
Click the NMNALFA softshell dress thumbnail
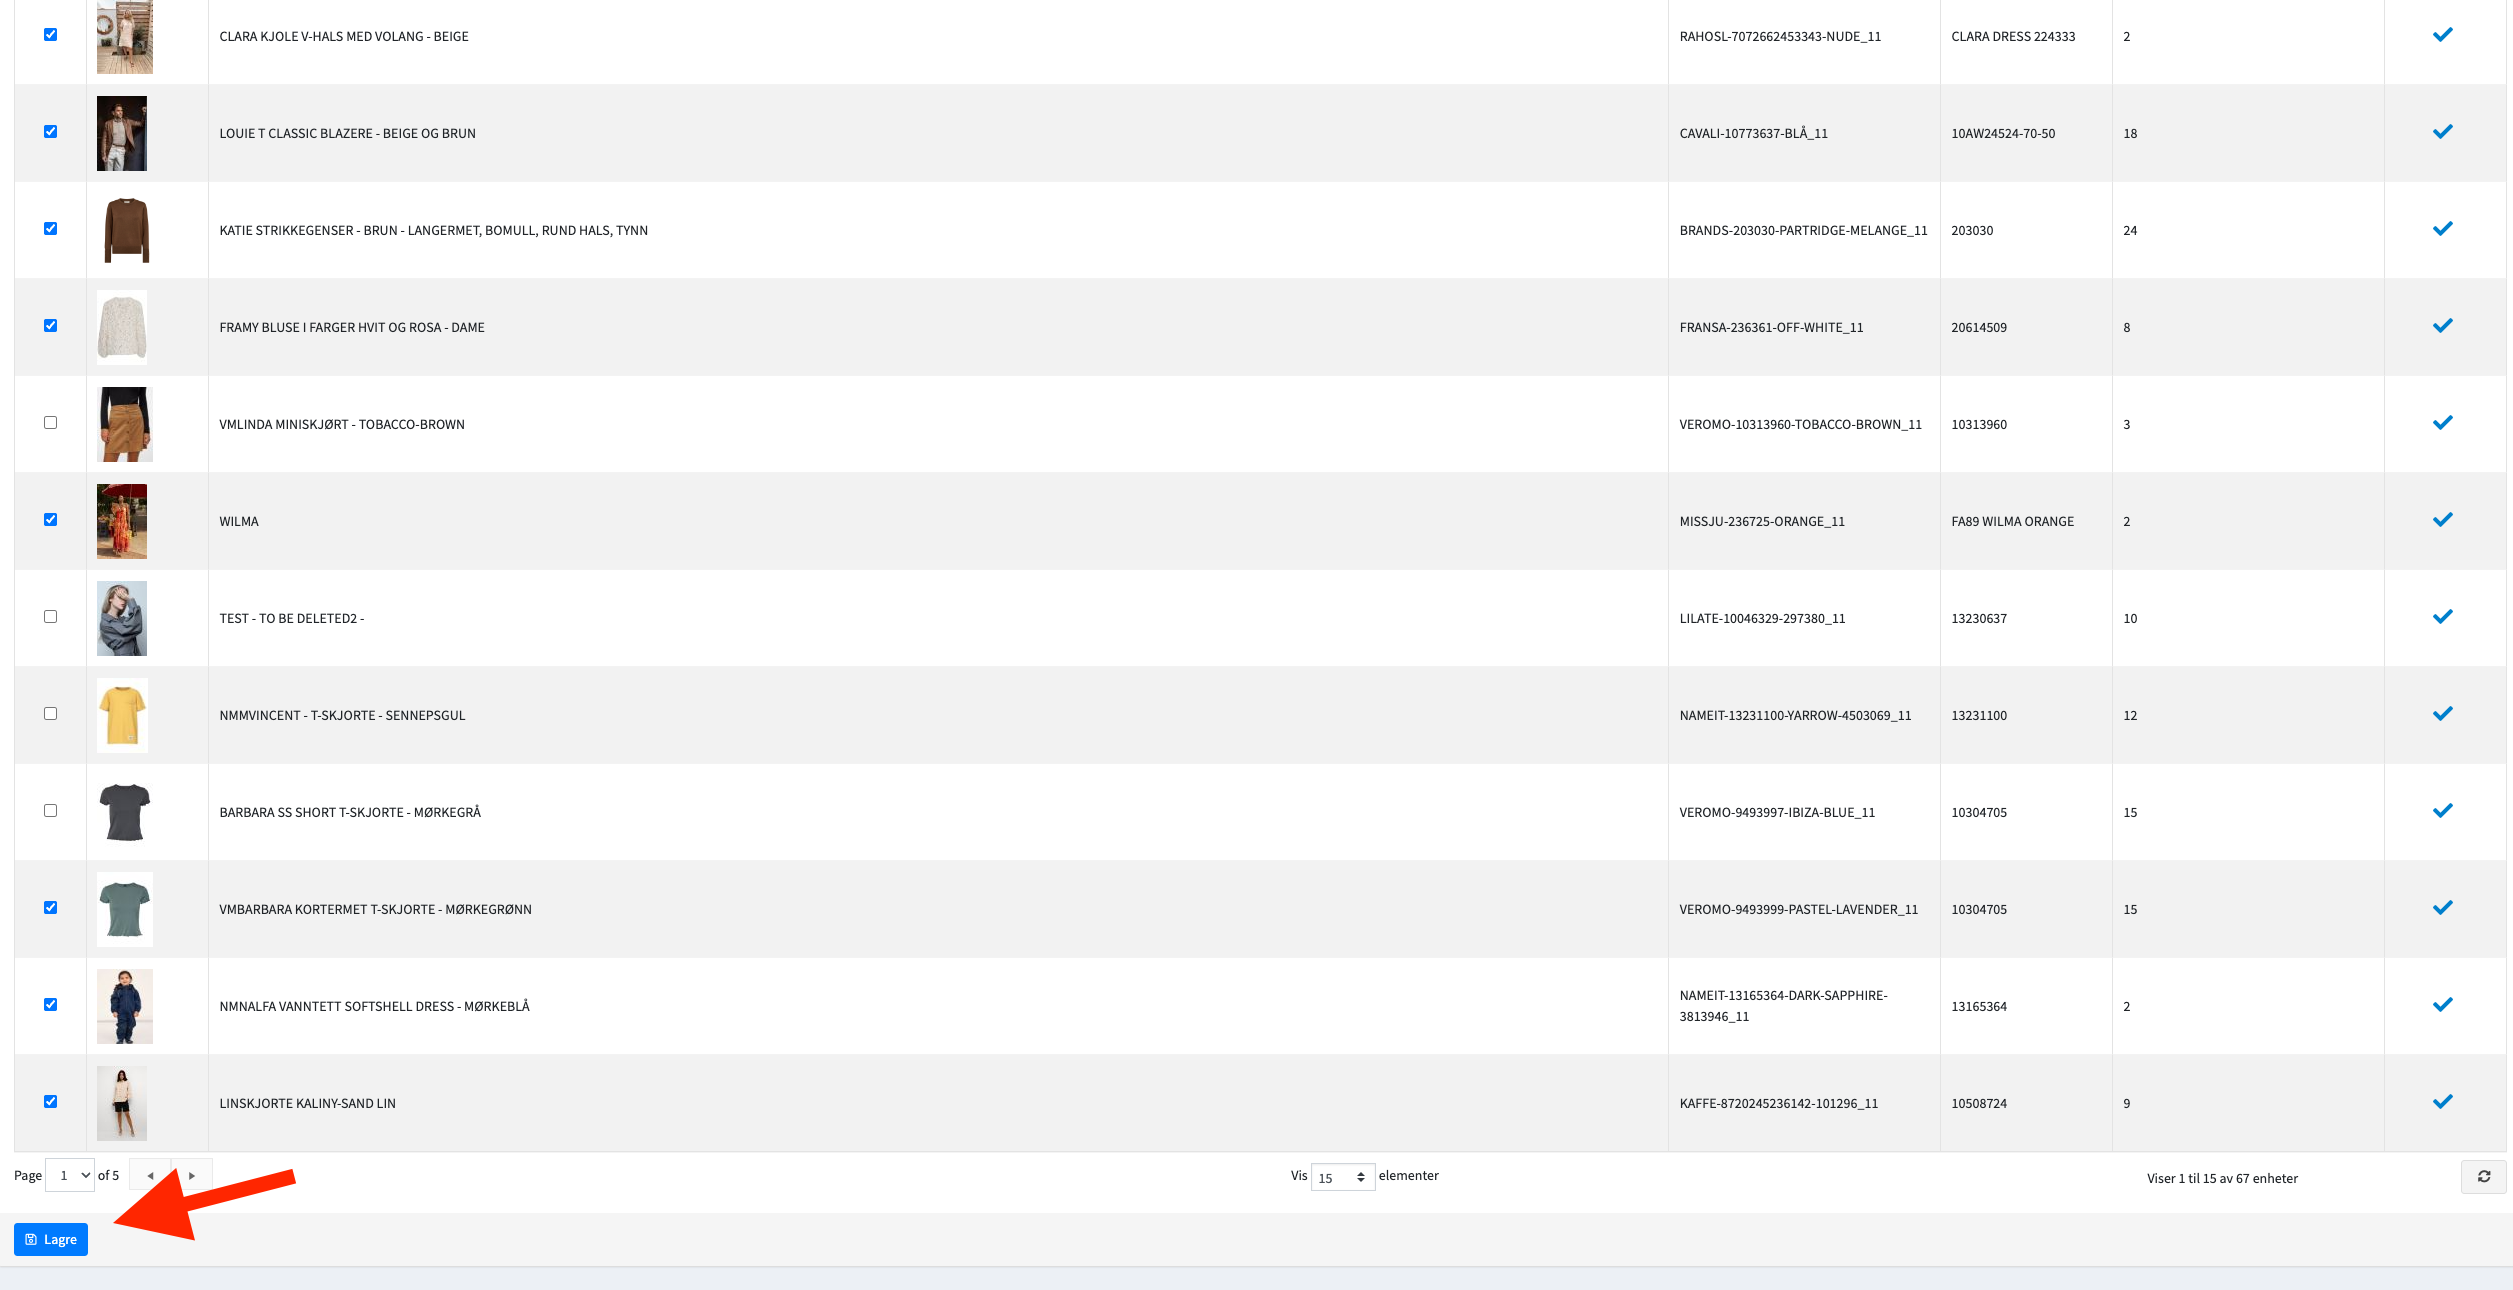pos(124,1006)
